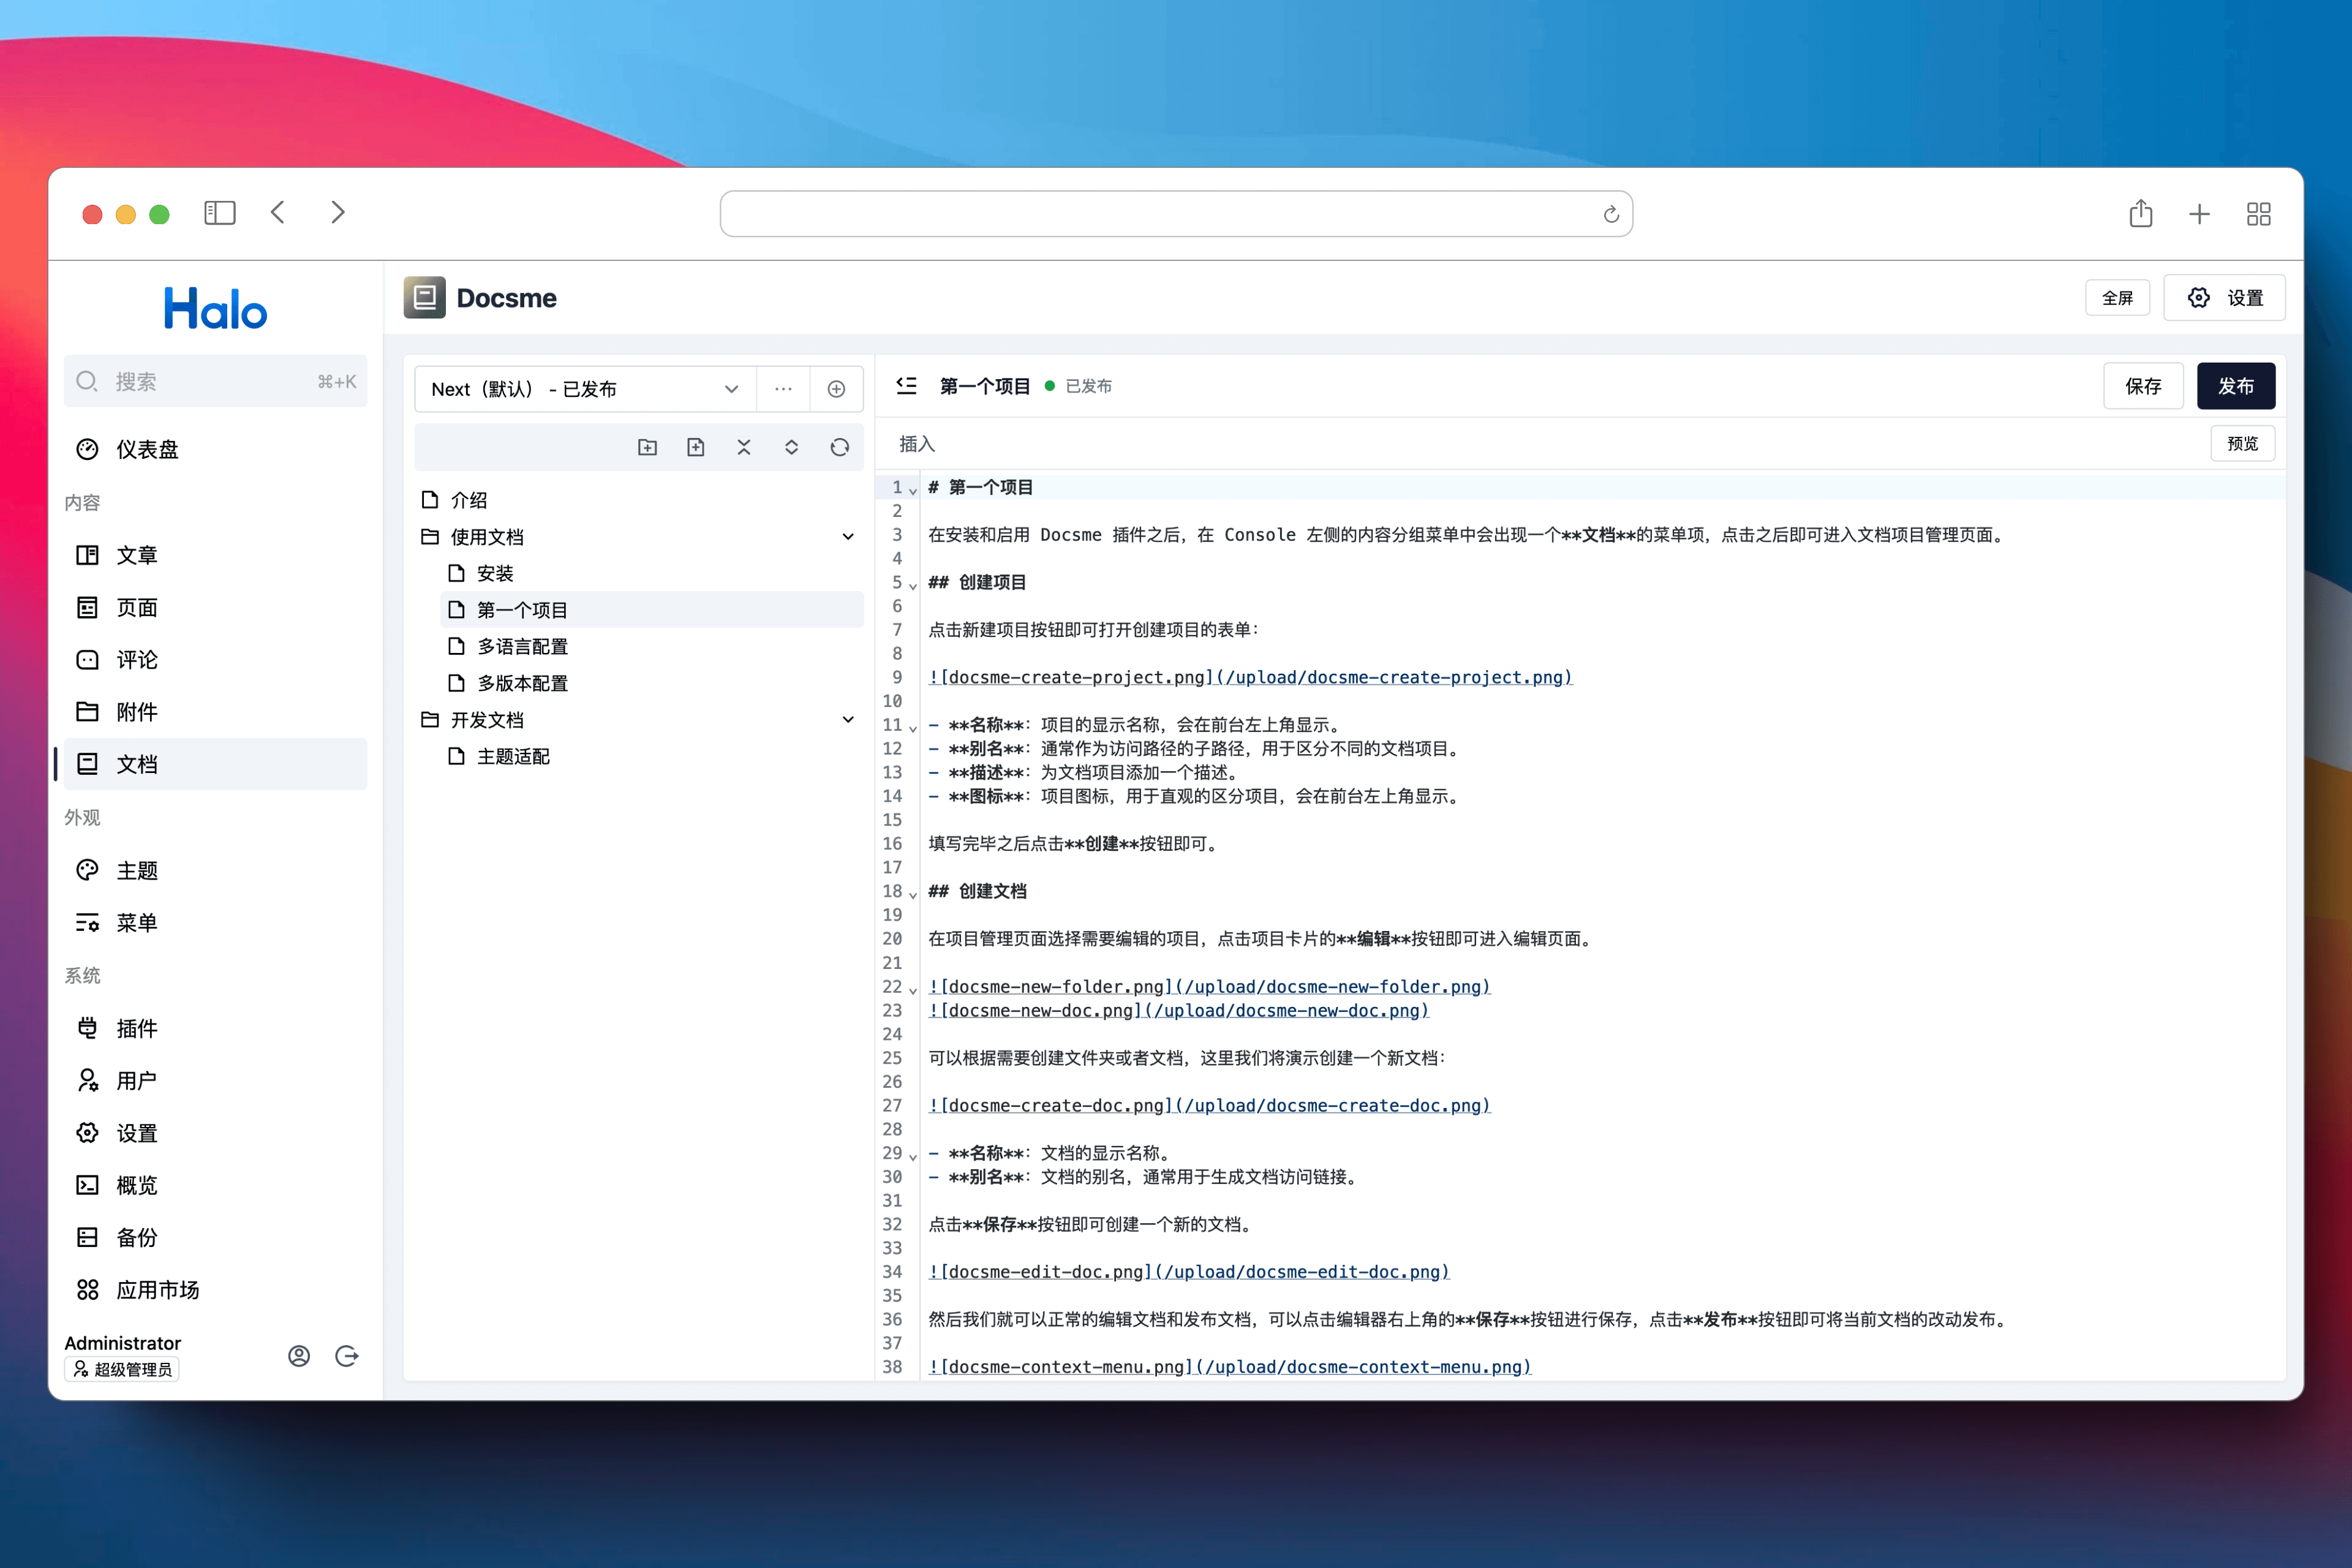Screen dimensions: 2352x1568
Task: Show Safari tab overview
Action: [2258, 214]
